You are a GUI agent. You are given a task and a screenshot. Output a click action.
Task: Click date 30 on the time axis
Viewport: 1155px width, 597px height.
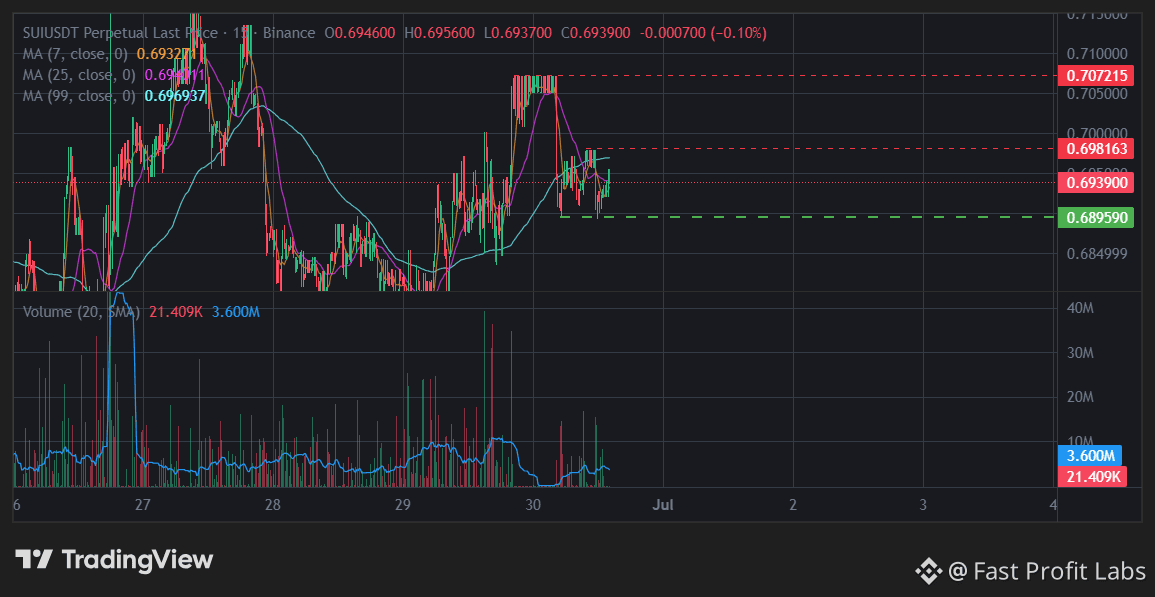tap(533, 506)
